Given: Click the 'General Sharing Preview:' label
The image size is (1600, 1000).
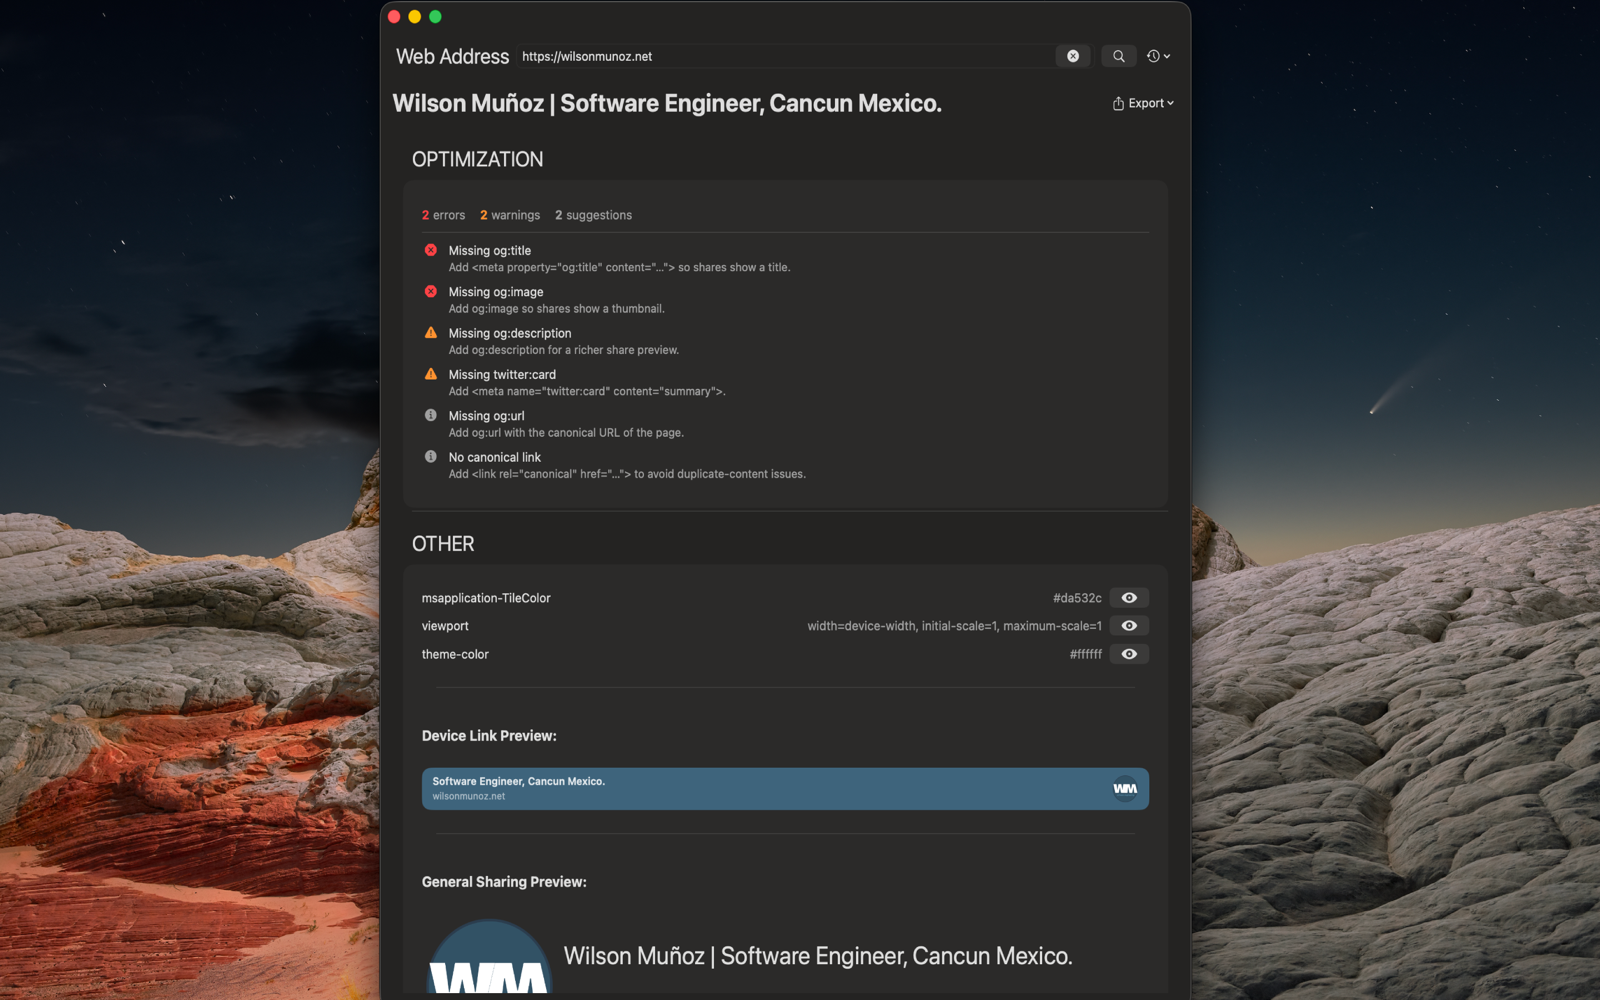Looking at the screenshot, I should click(x=504, y=882).
